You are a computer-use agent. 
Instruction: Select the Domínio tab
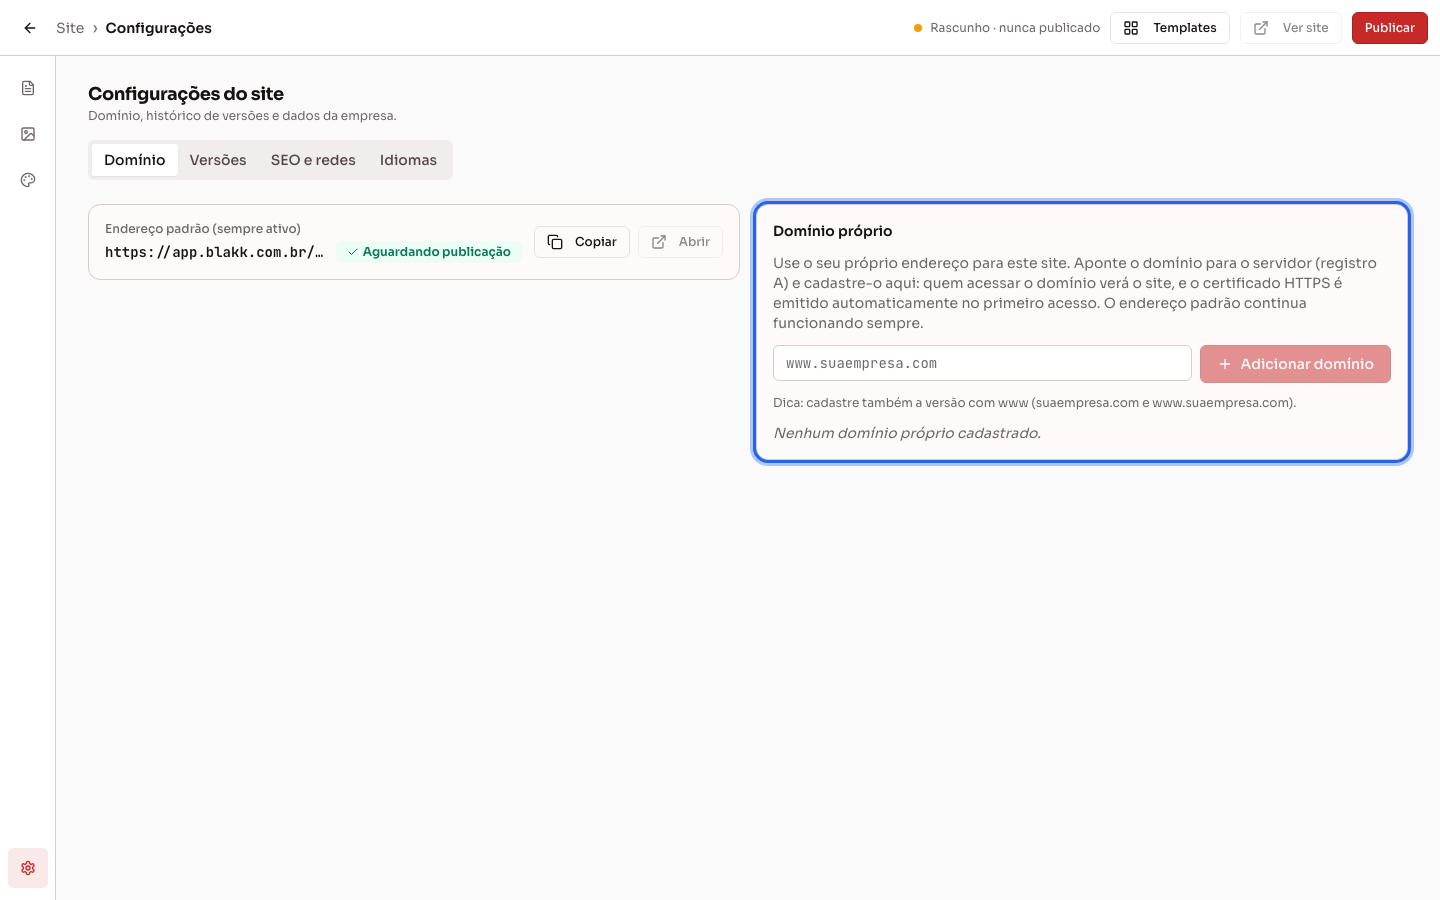(x=135, y=160)
